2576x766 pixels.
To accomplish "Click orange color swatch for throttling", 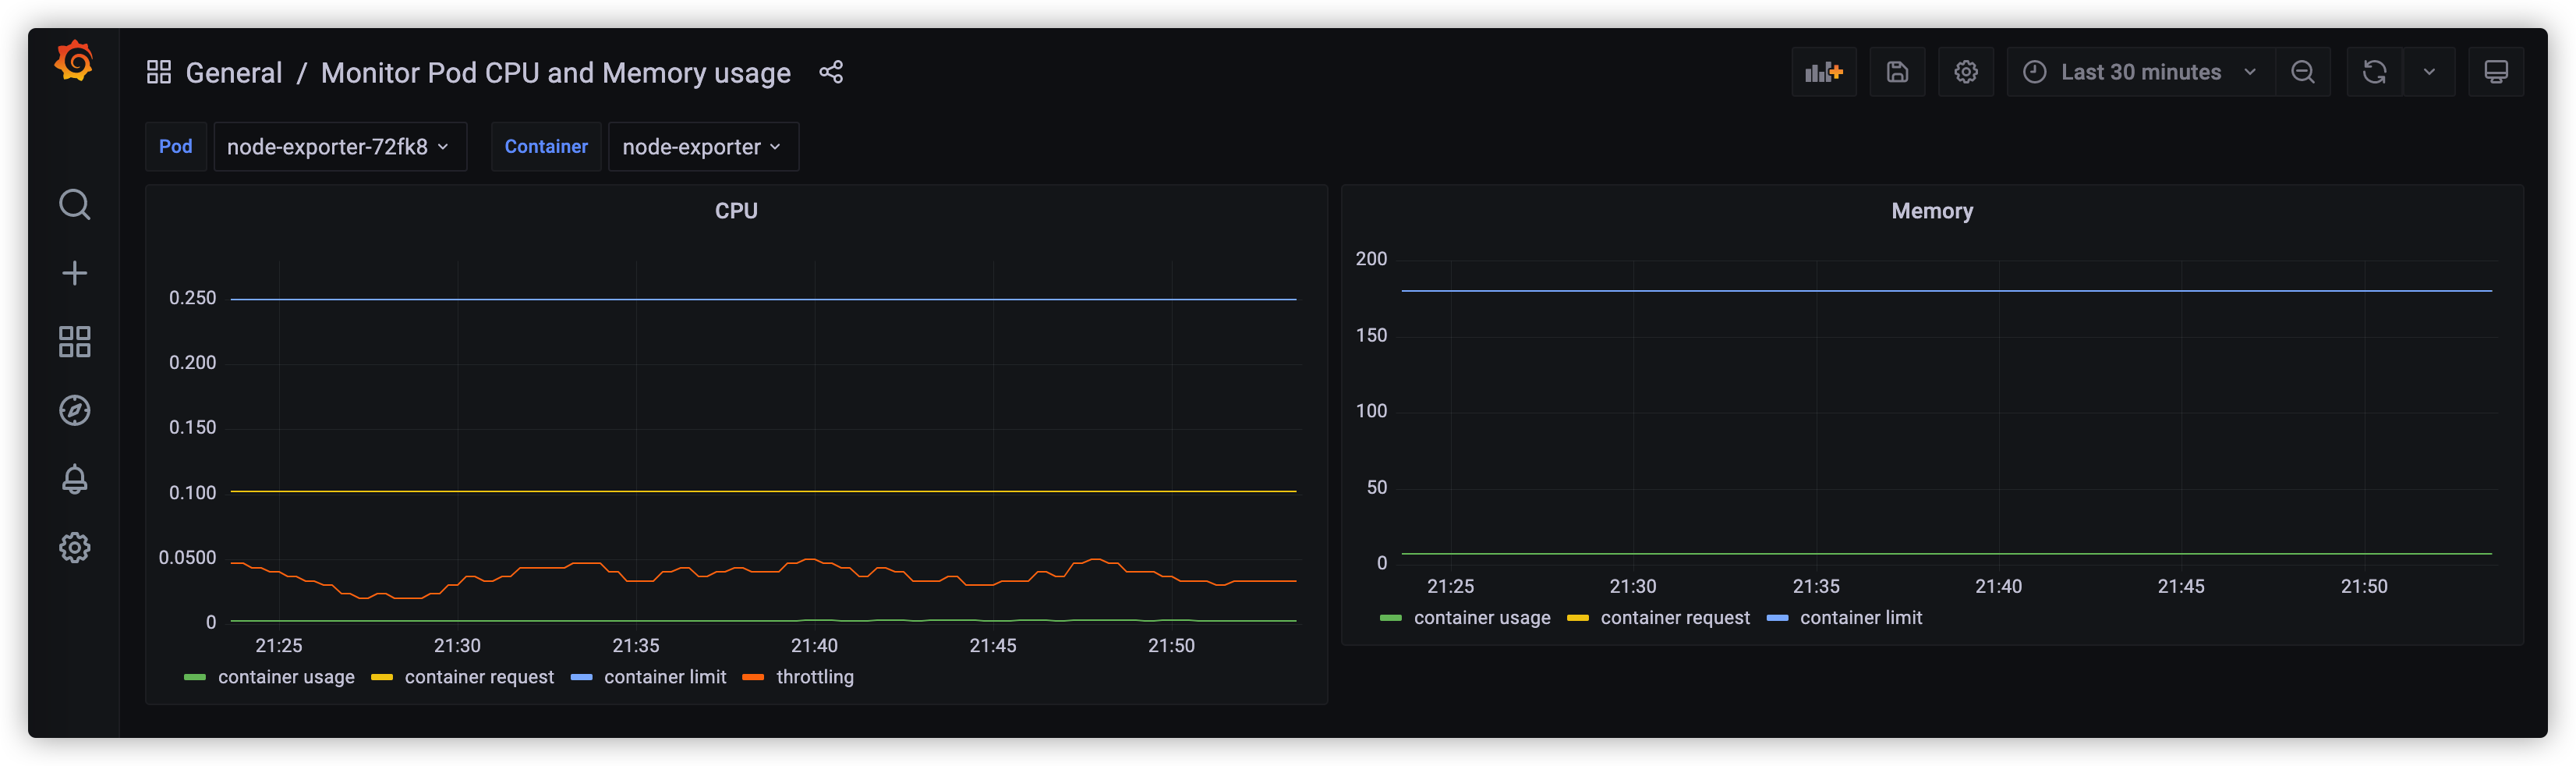I will [x=754, y=678].
